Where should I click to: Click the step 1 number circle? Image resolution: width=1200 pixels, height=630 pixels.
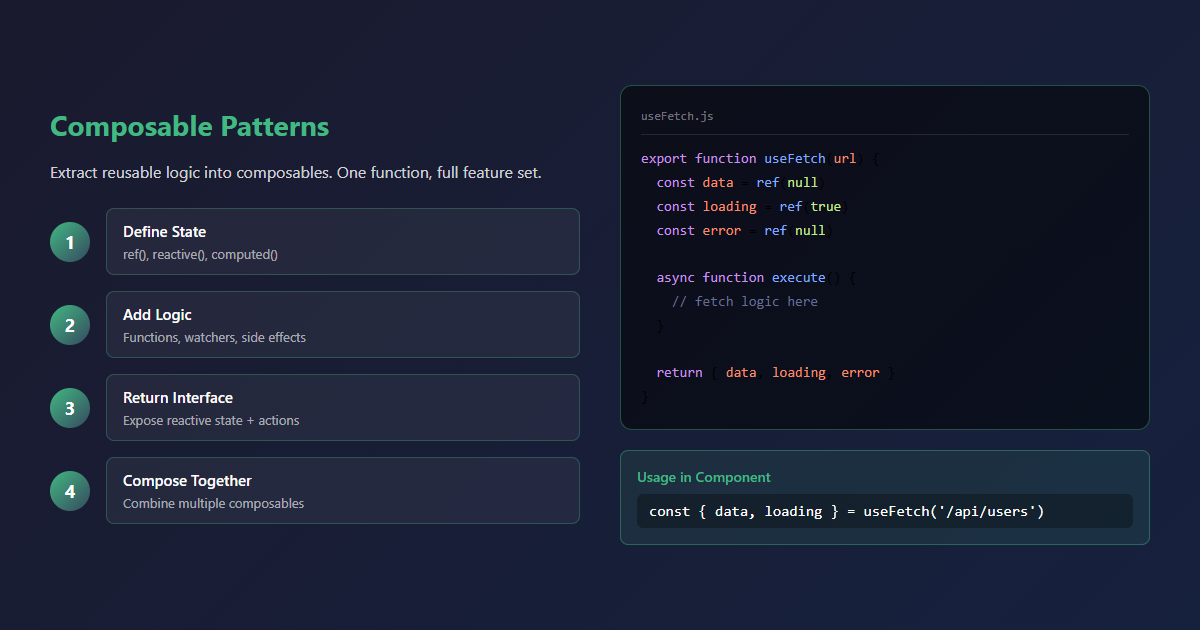(70, 242)
